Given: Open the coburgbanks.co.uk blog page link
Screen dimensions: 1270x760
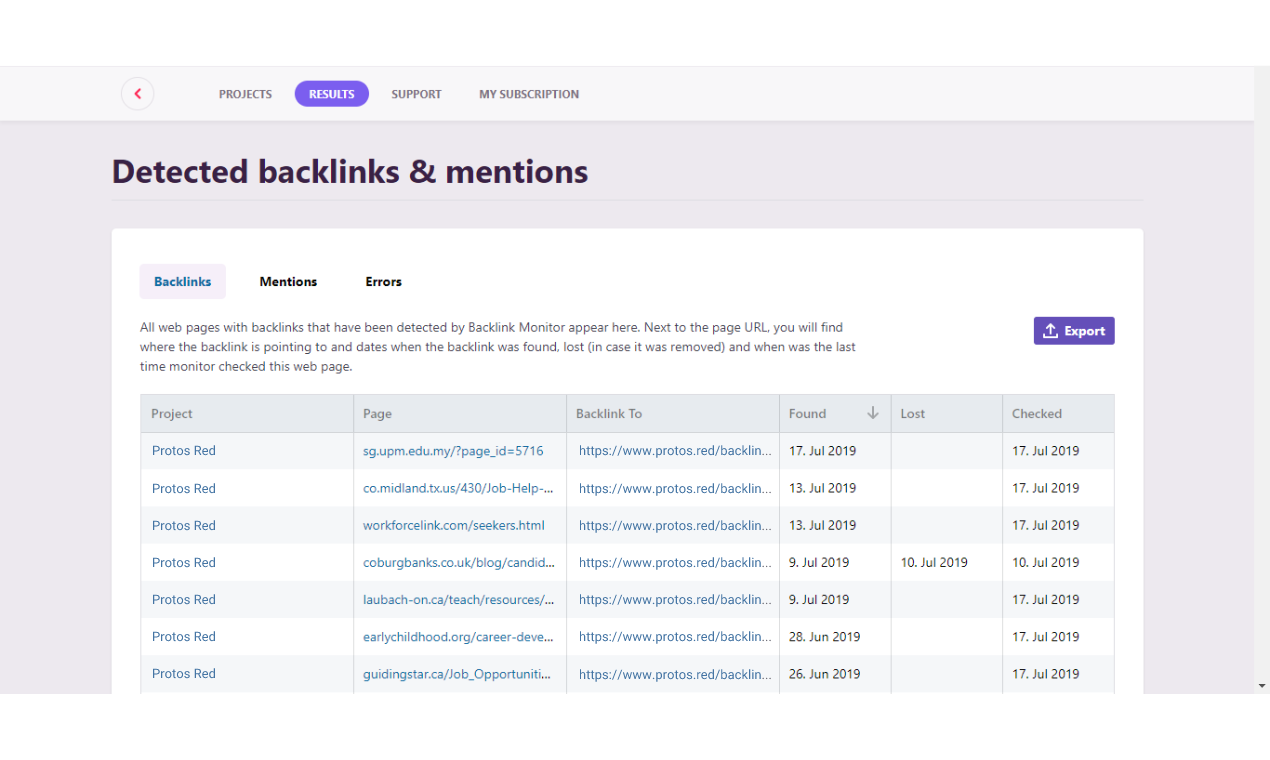Looking at the screenshot, I should tap(459, 562).
